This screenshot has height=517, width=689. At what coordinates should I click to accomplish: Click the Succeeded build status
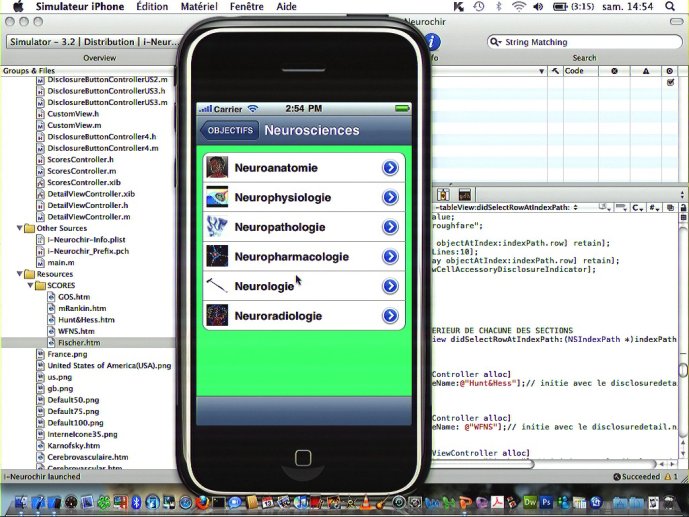pos(637,477)
